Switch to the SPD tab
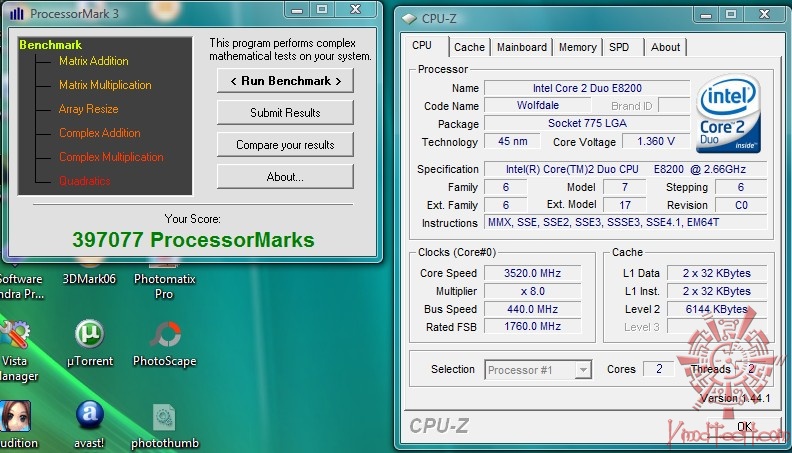The width and height of the screenshot is (792, 453). coord(619,47)
